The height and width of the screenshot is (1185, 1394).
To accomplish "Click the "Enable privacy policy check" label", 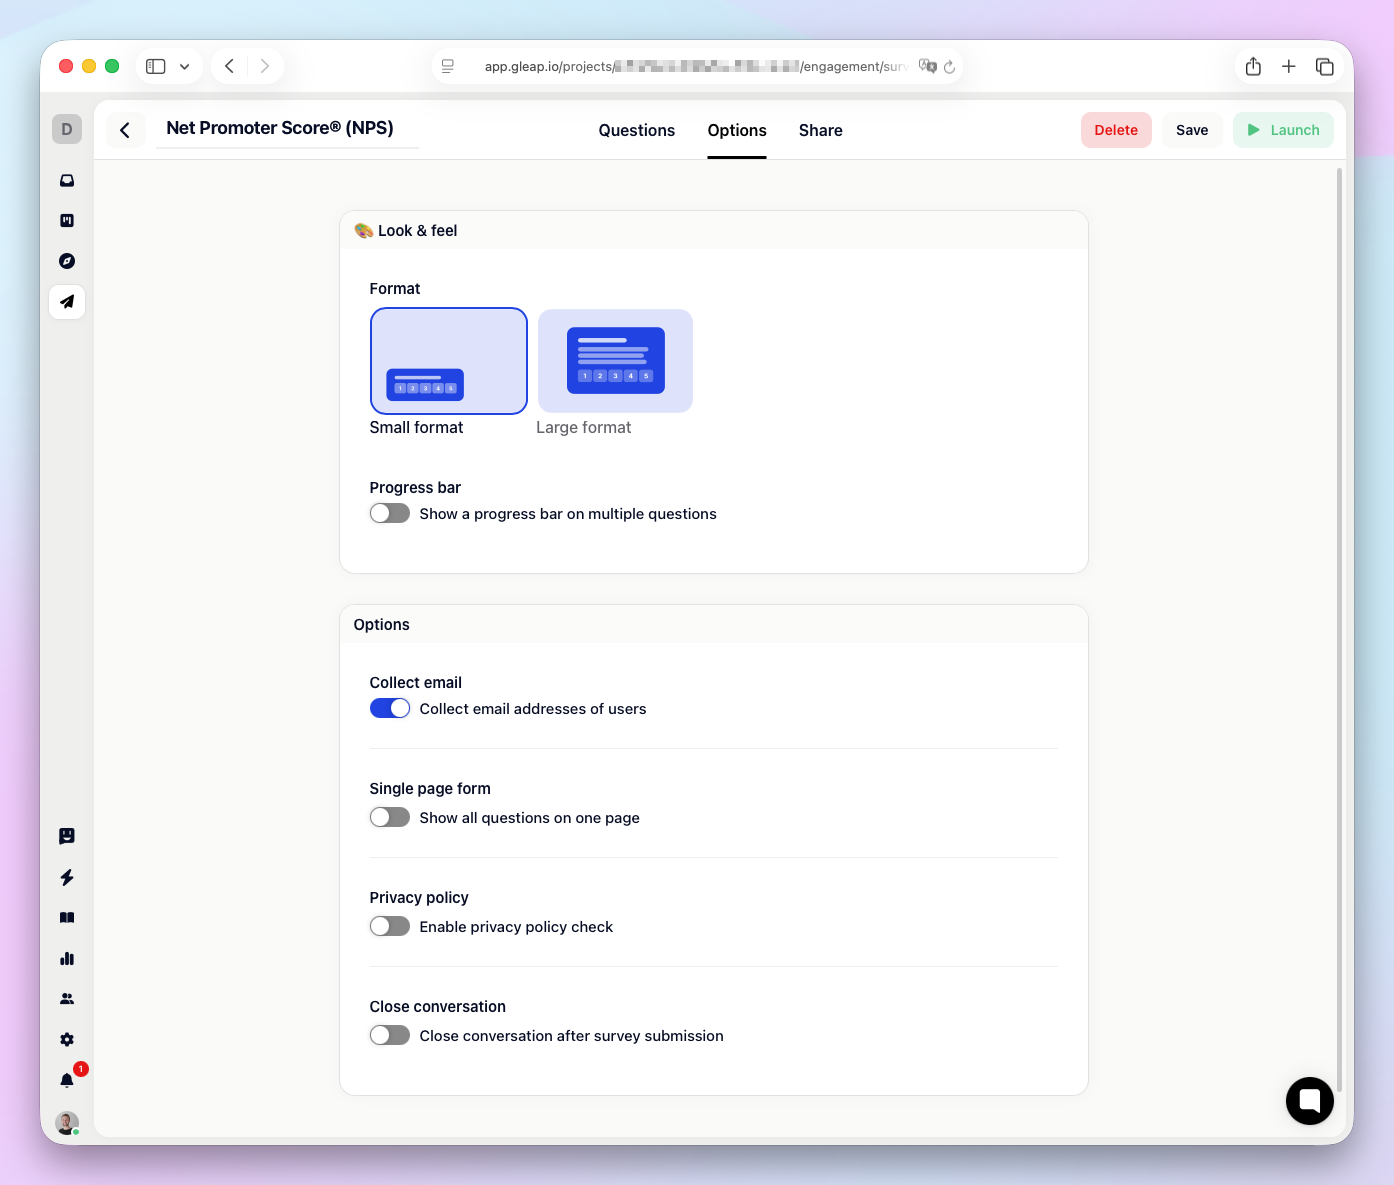I will (516, 927).
